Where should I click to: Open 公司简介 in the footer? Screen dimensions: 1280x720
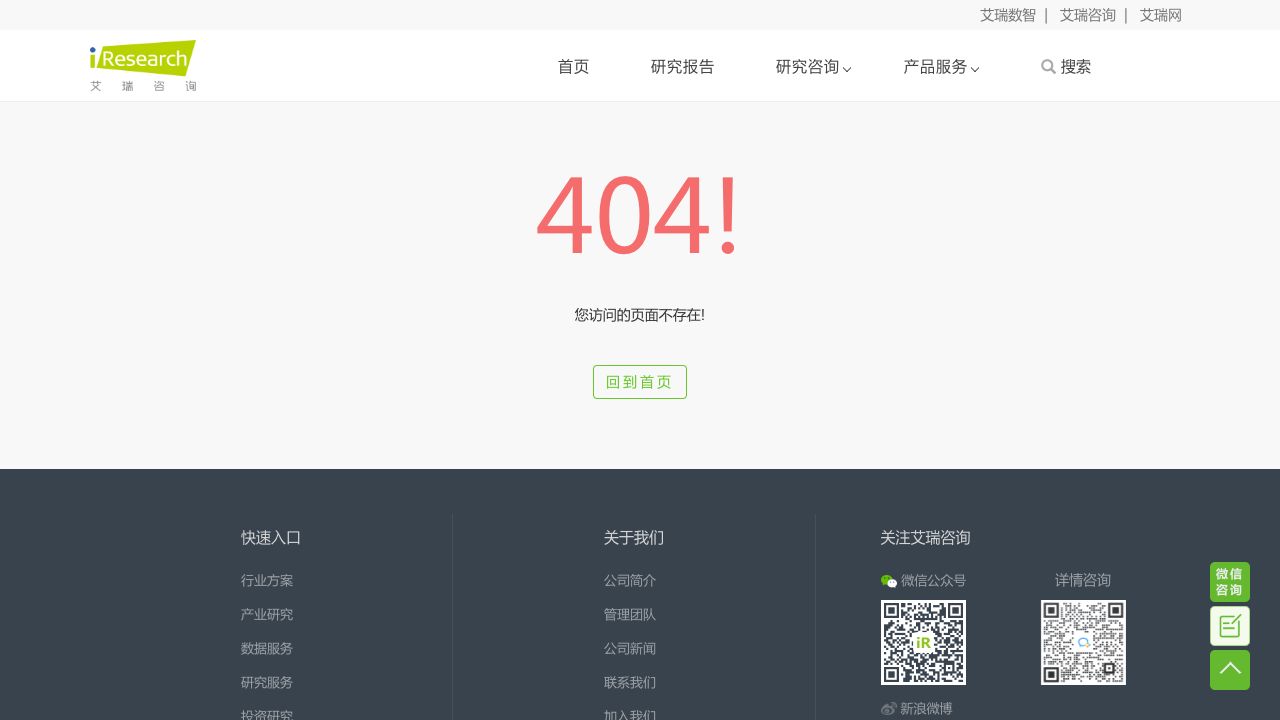[x=629, y=581]
